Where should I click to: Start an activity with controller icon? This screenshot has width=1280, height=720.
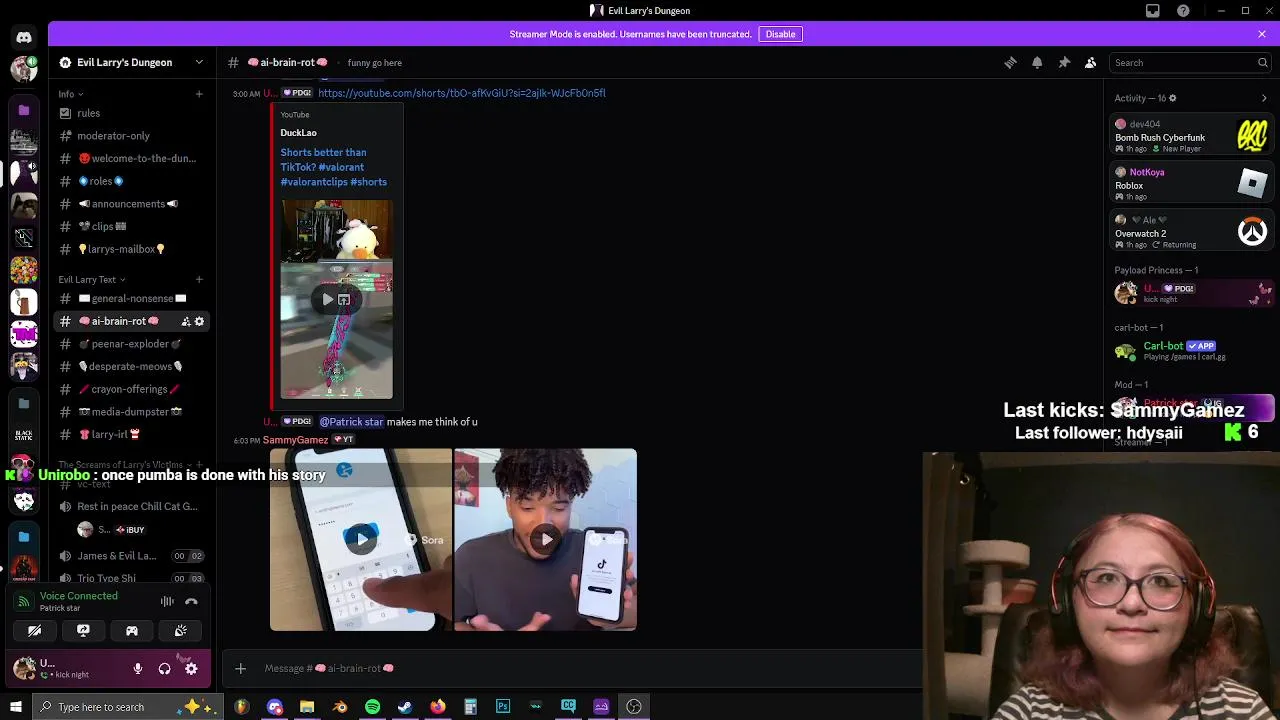coord(132,631)
